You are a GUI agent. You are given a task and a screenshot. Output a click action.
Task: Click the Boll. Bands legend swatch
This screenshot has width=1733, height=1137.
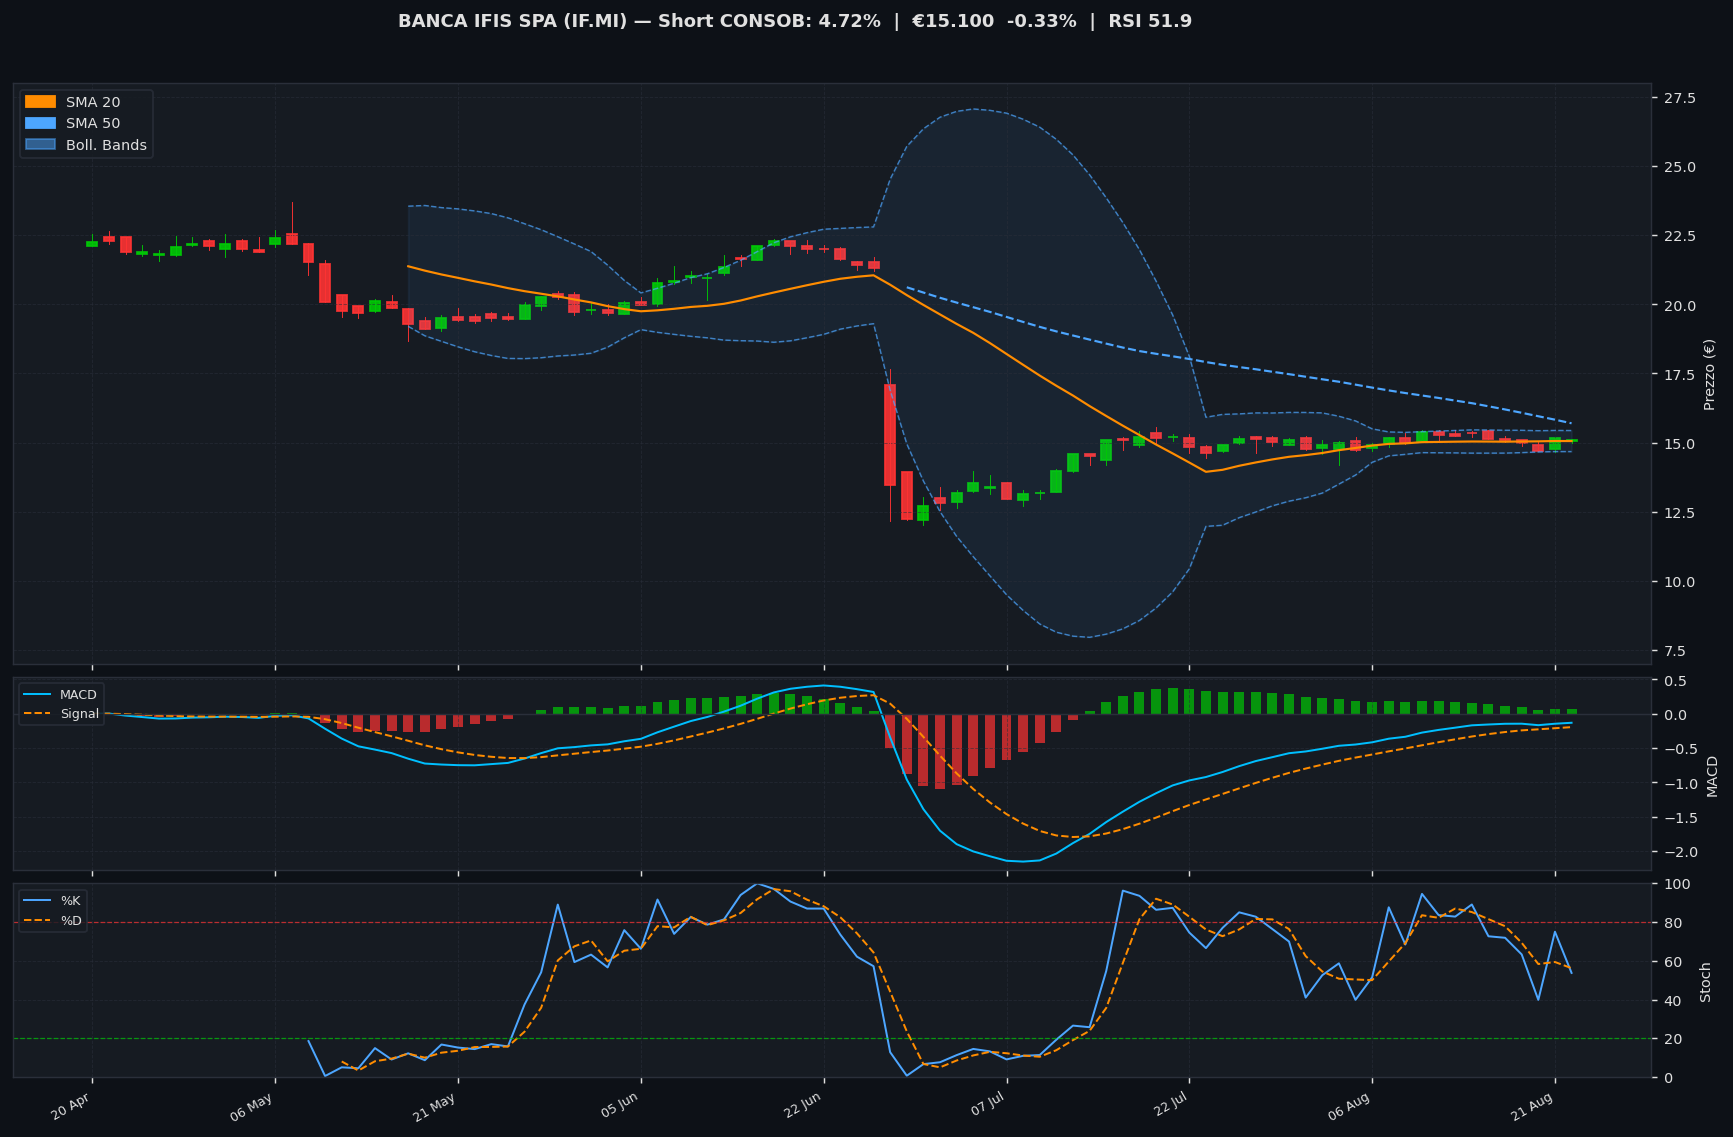coord(40,145)
